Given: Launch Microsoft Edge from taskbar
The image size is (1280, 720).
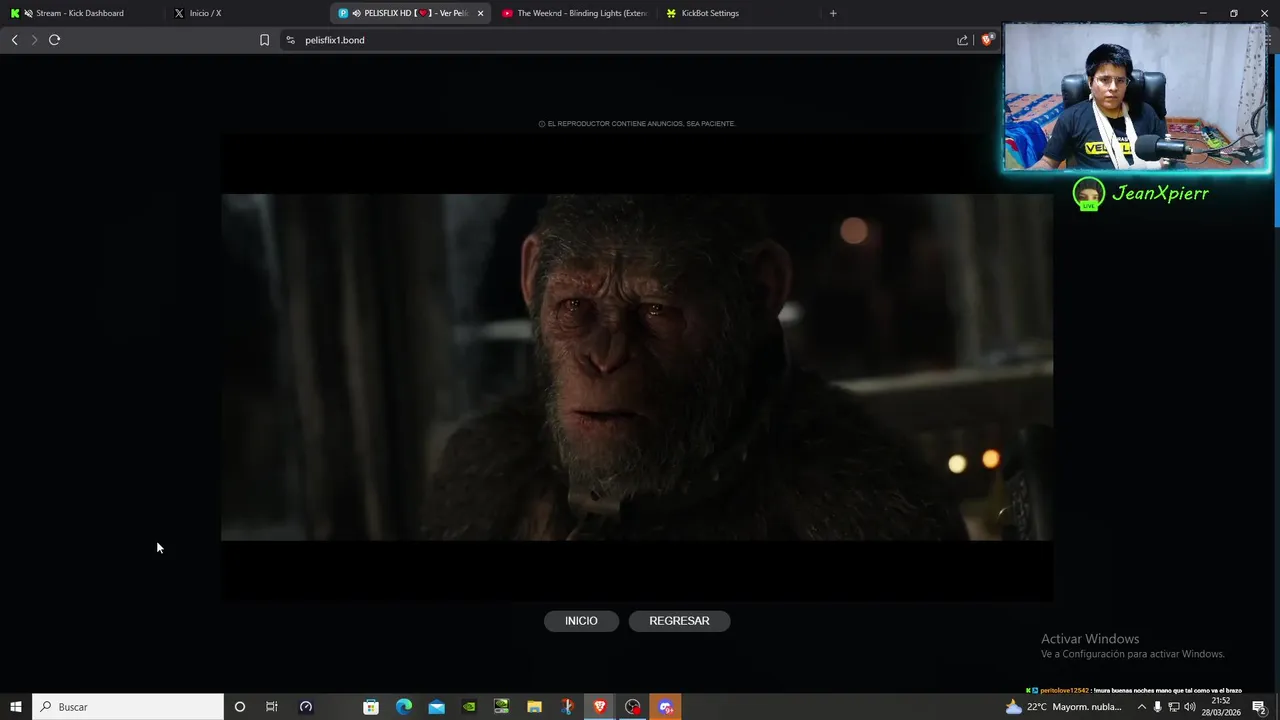Looking at the screenshot, I should point(404,707).
